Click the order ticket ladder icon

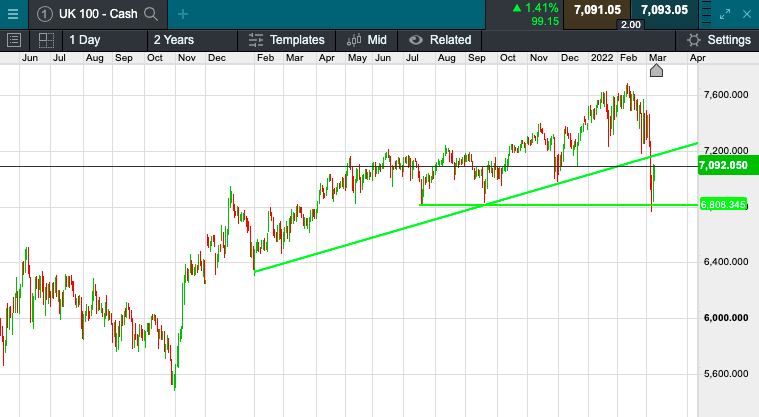click(x=707, y=13)
